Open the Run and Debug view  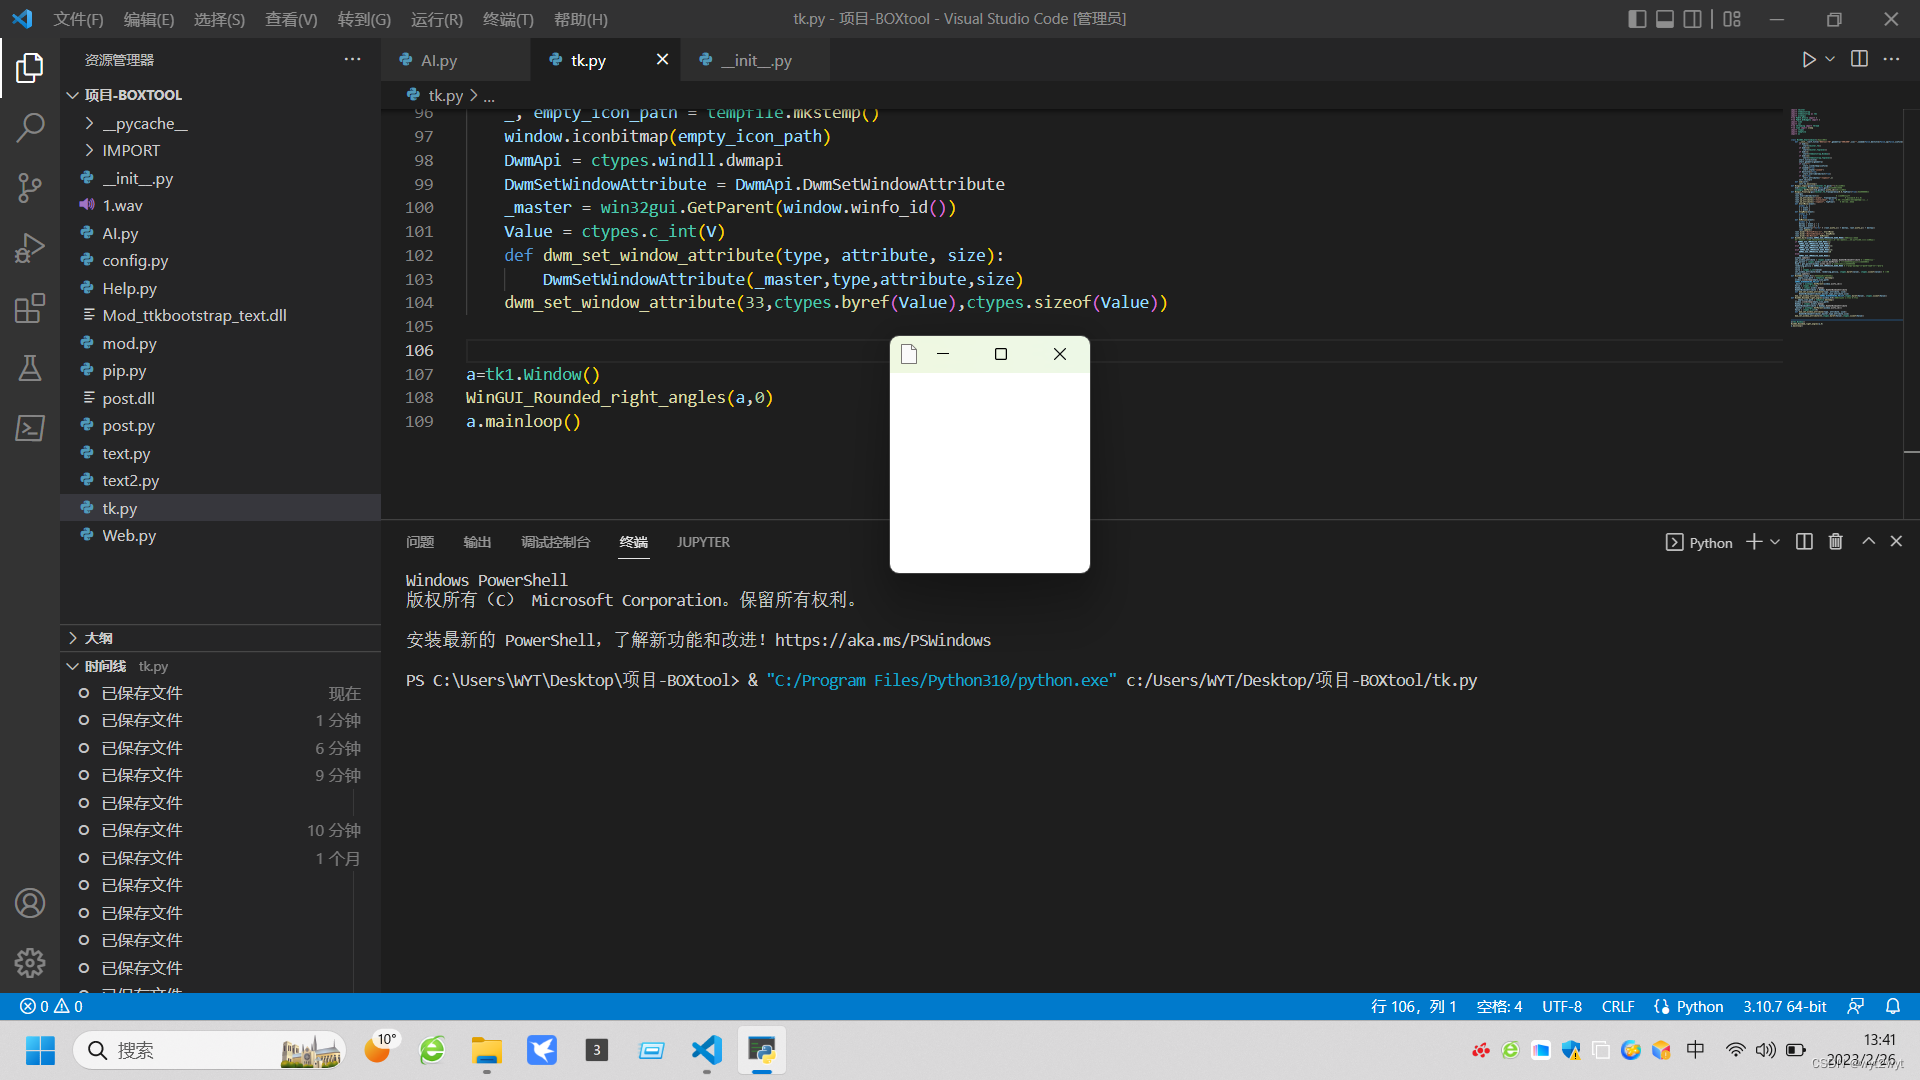point(30,248)
